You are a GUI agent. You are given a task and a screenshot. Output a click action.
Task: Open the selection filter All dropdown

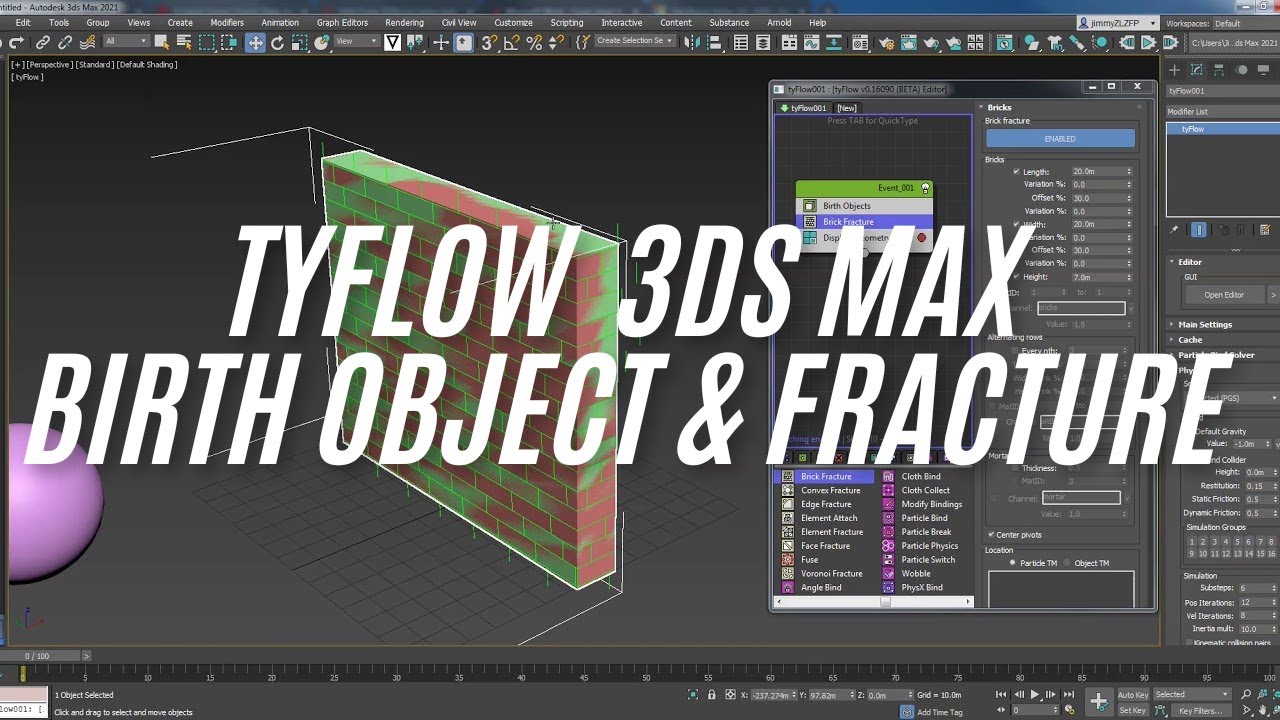(x=126, y=42)
